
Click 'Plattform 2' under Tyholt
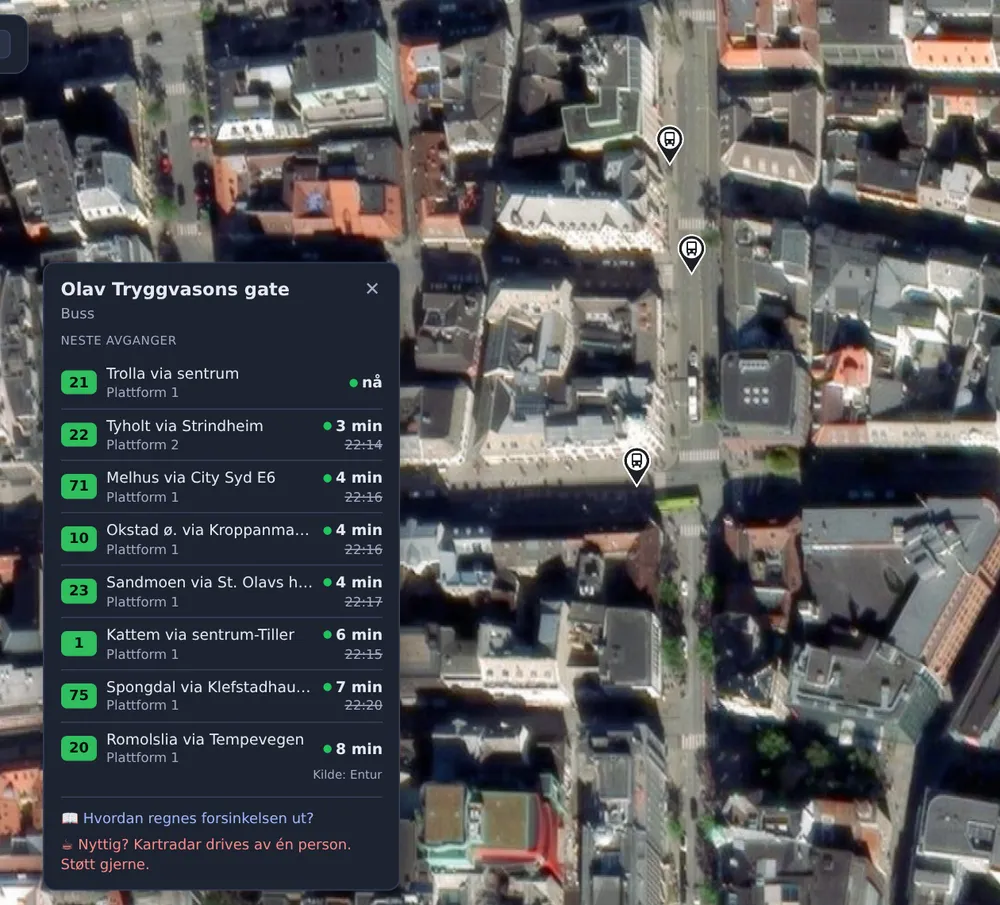coord(142,445)
